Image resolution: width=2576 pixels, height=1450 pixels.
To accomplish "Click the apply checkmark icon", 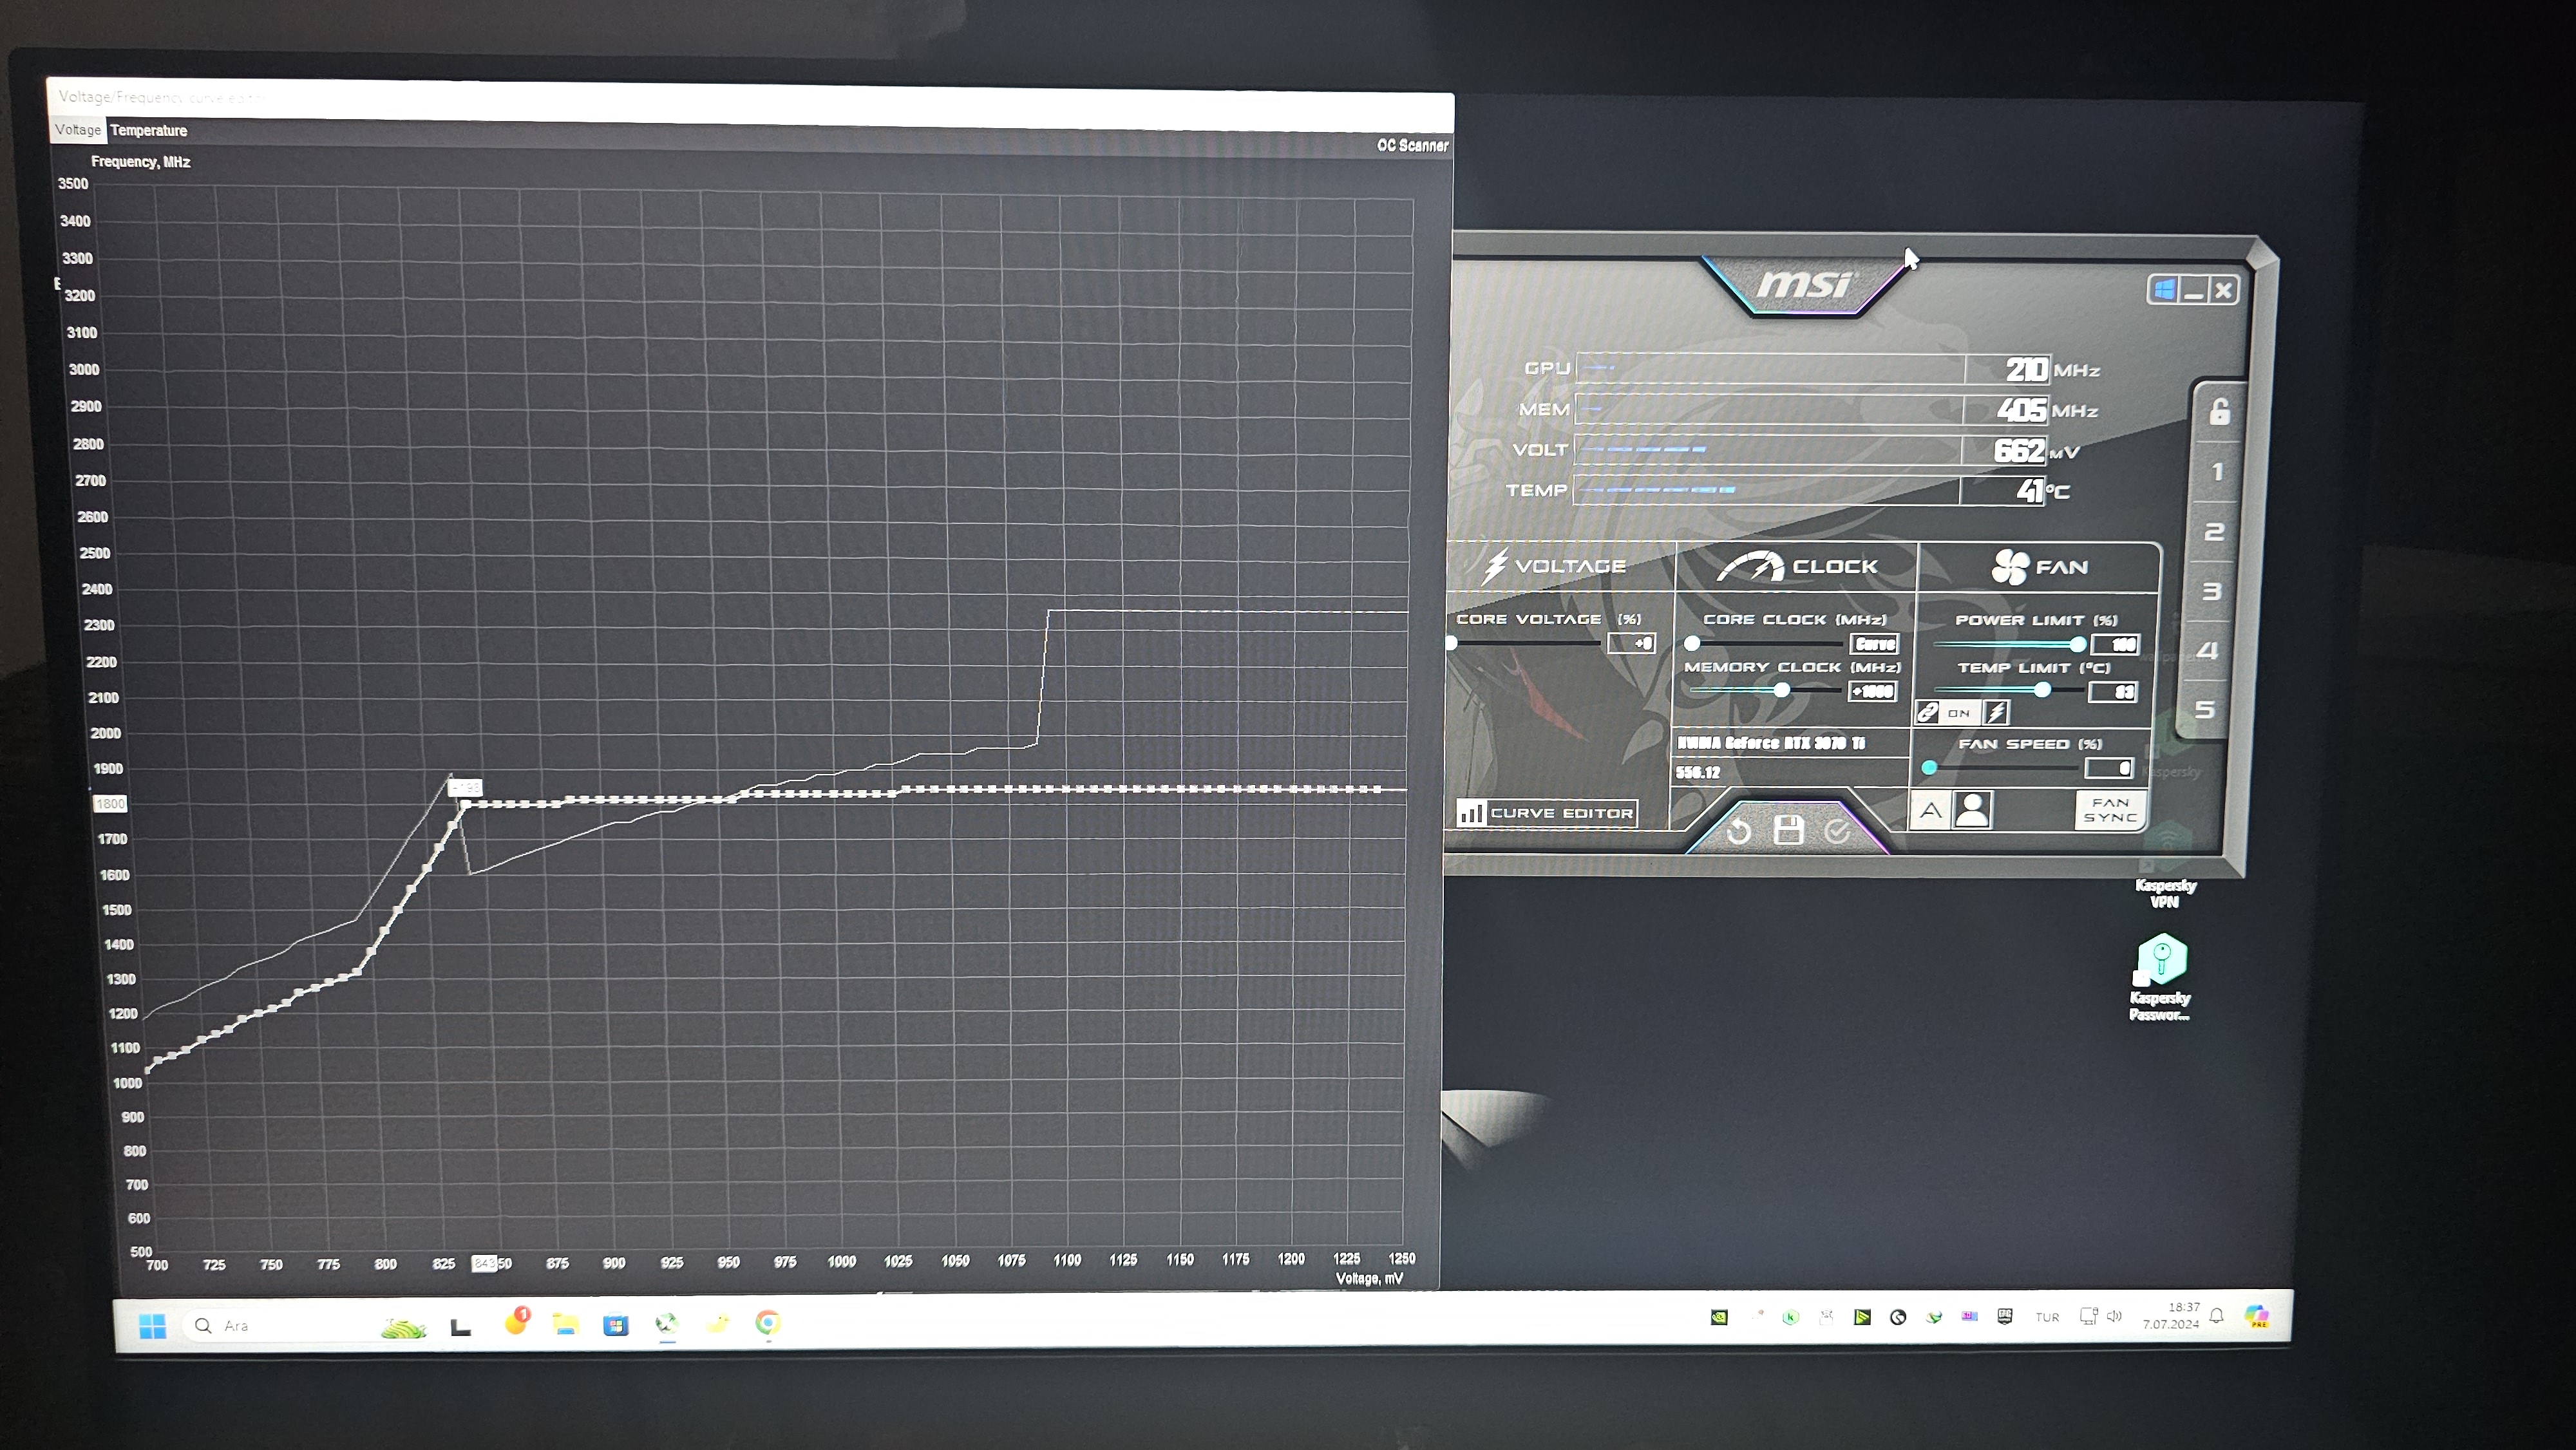I will 1837,831.
